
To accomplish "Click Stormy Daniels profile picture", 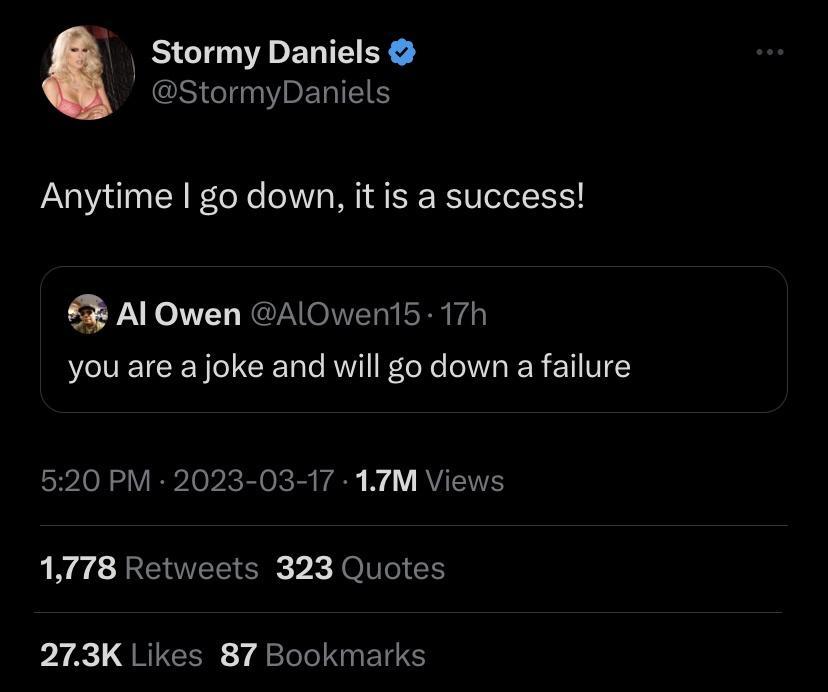I will (88, 72).
